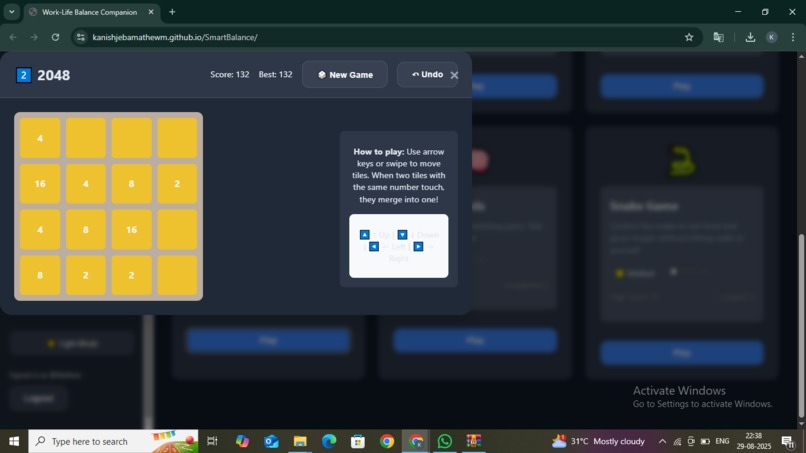The image size is (806, 453).
Task: Click the address bar URL
Action: click(x=175, y=37)
